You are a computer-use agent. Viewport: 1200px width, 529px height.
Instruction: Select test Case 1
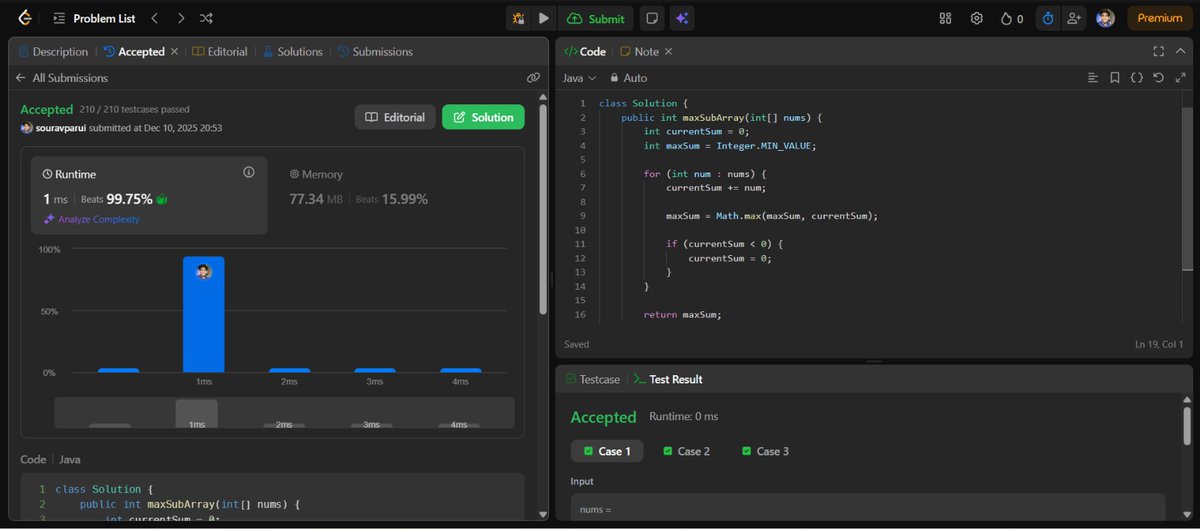607,451
